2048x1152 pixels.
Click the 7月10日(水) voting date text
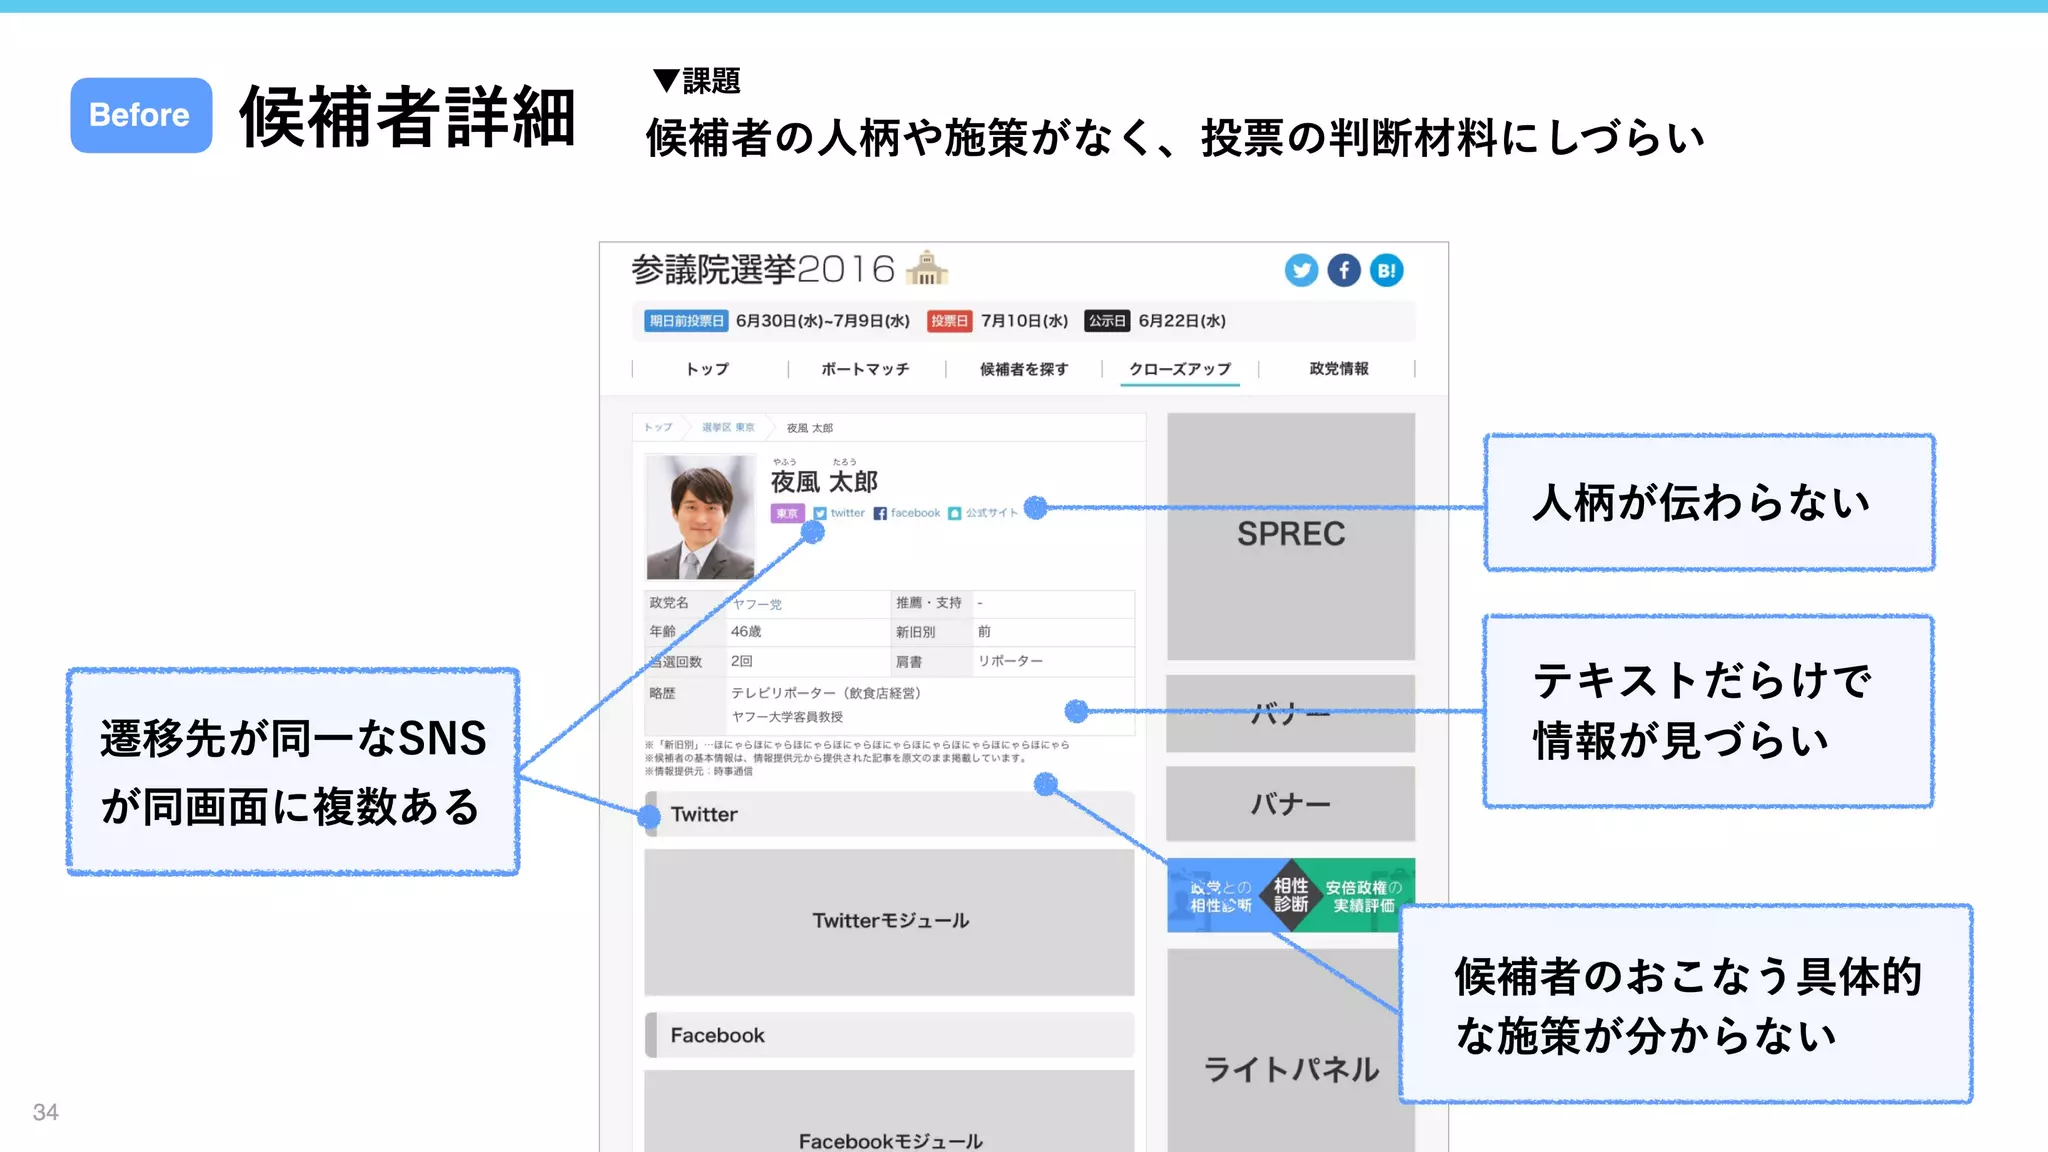(1024, 321)
